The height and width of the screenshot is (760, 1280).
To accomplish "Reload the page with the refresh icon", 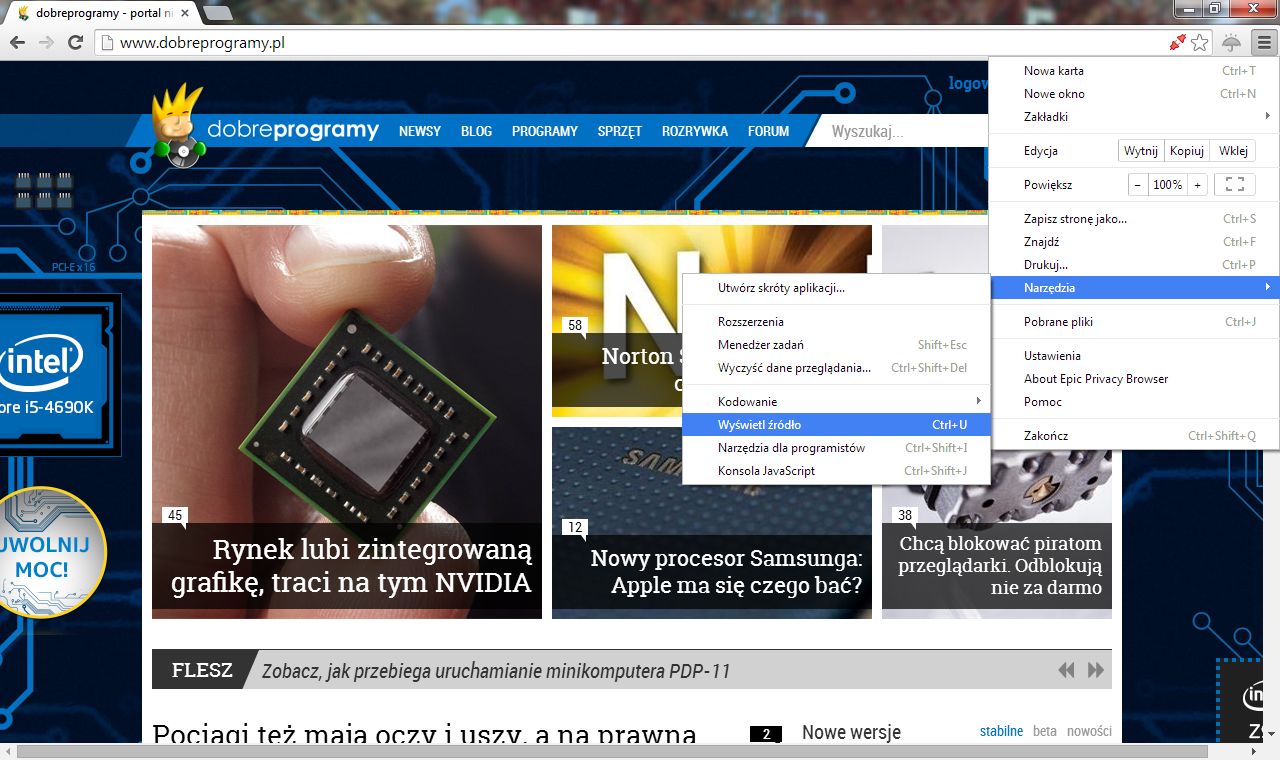I will 75,42.
